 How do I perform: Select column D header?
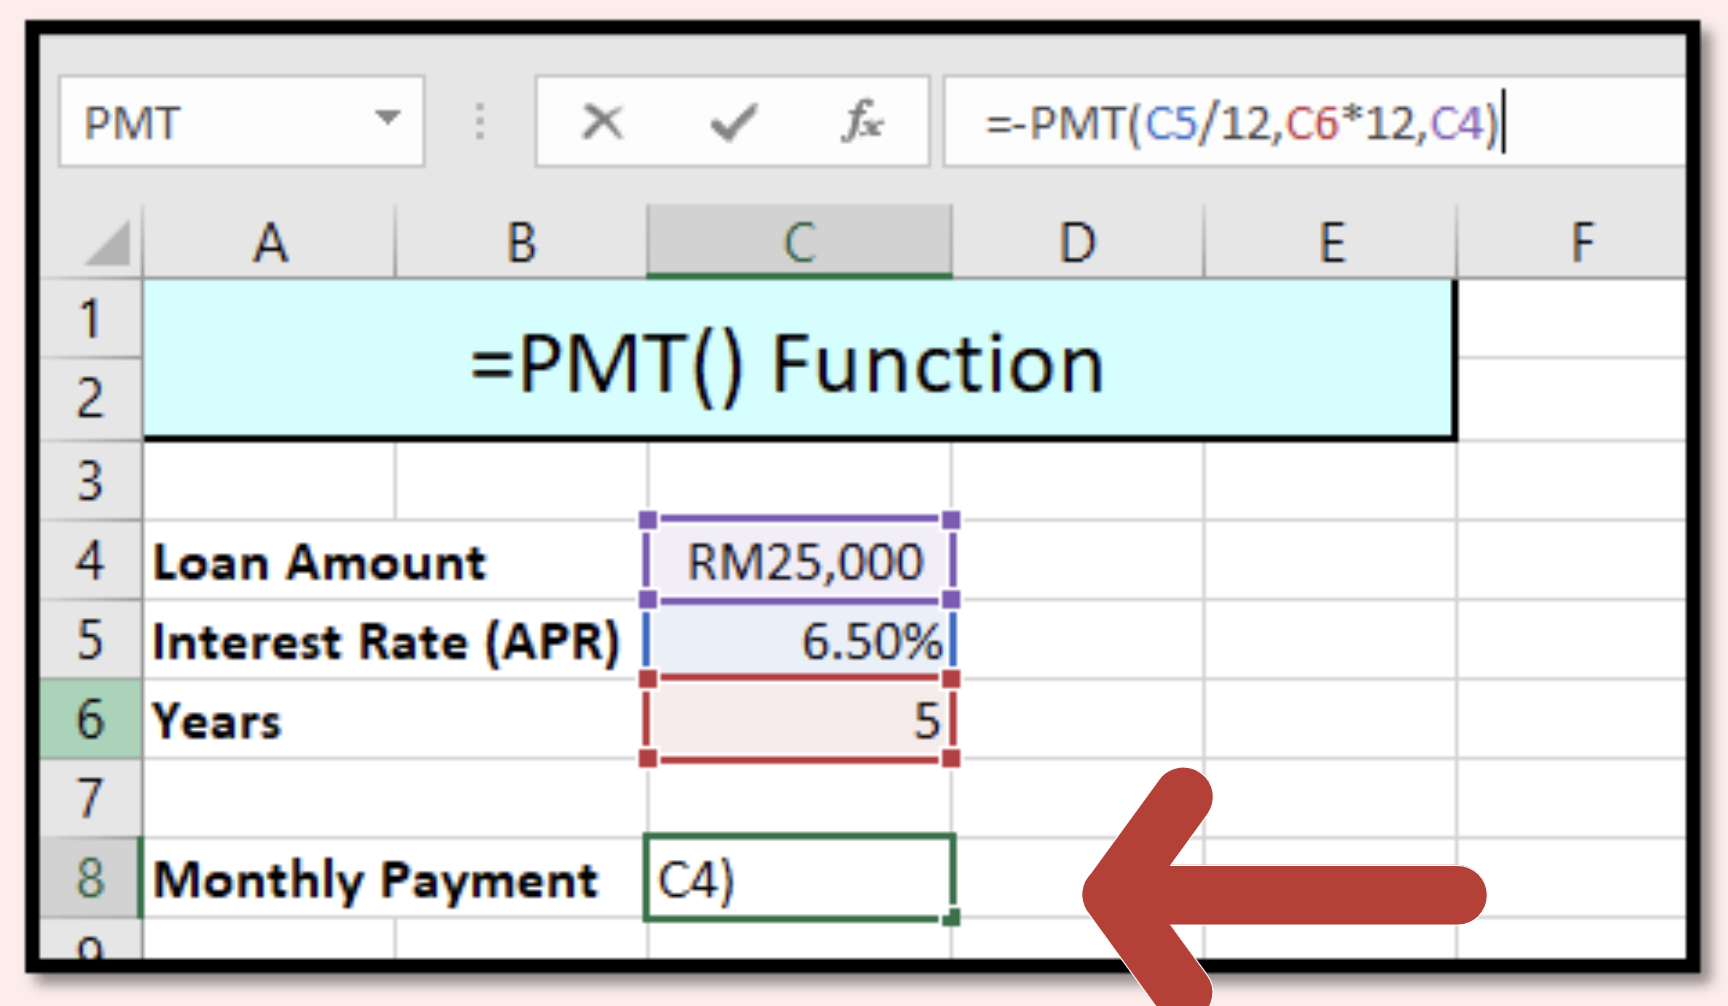(1077, 242)
